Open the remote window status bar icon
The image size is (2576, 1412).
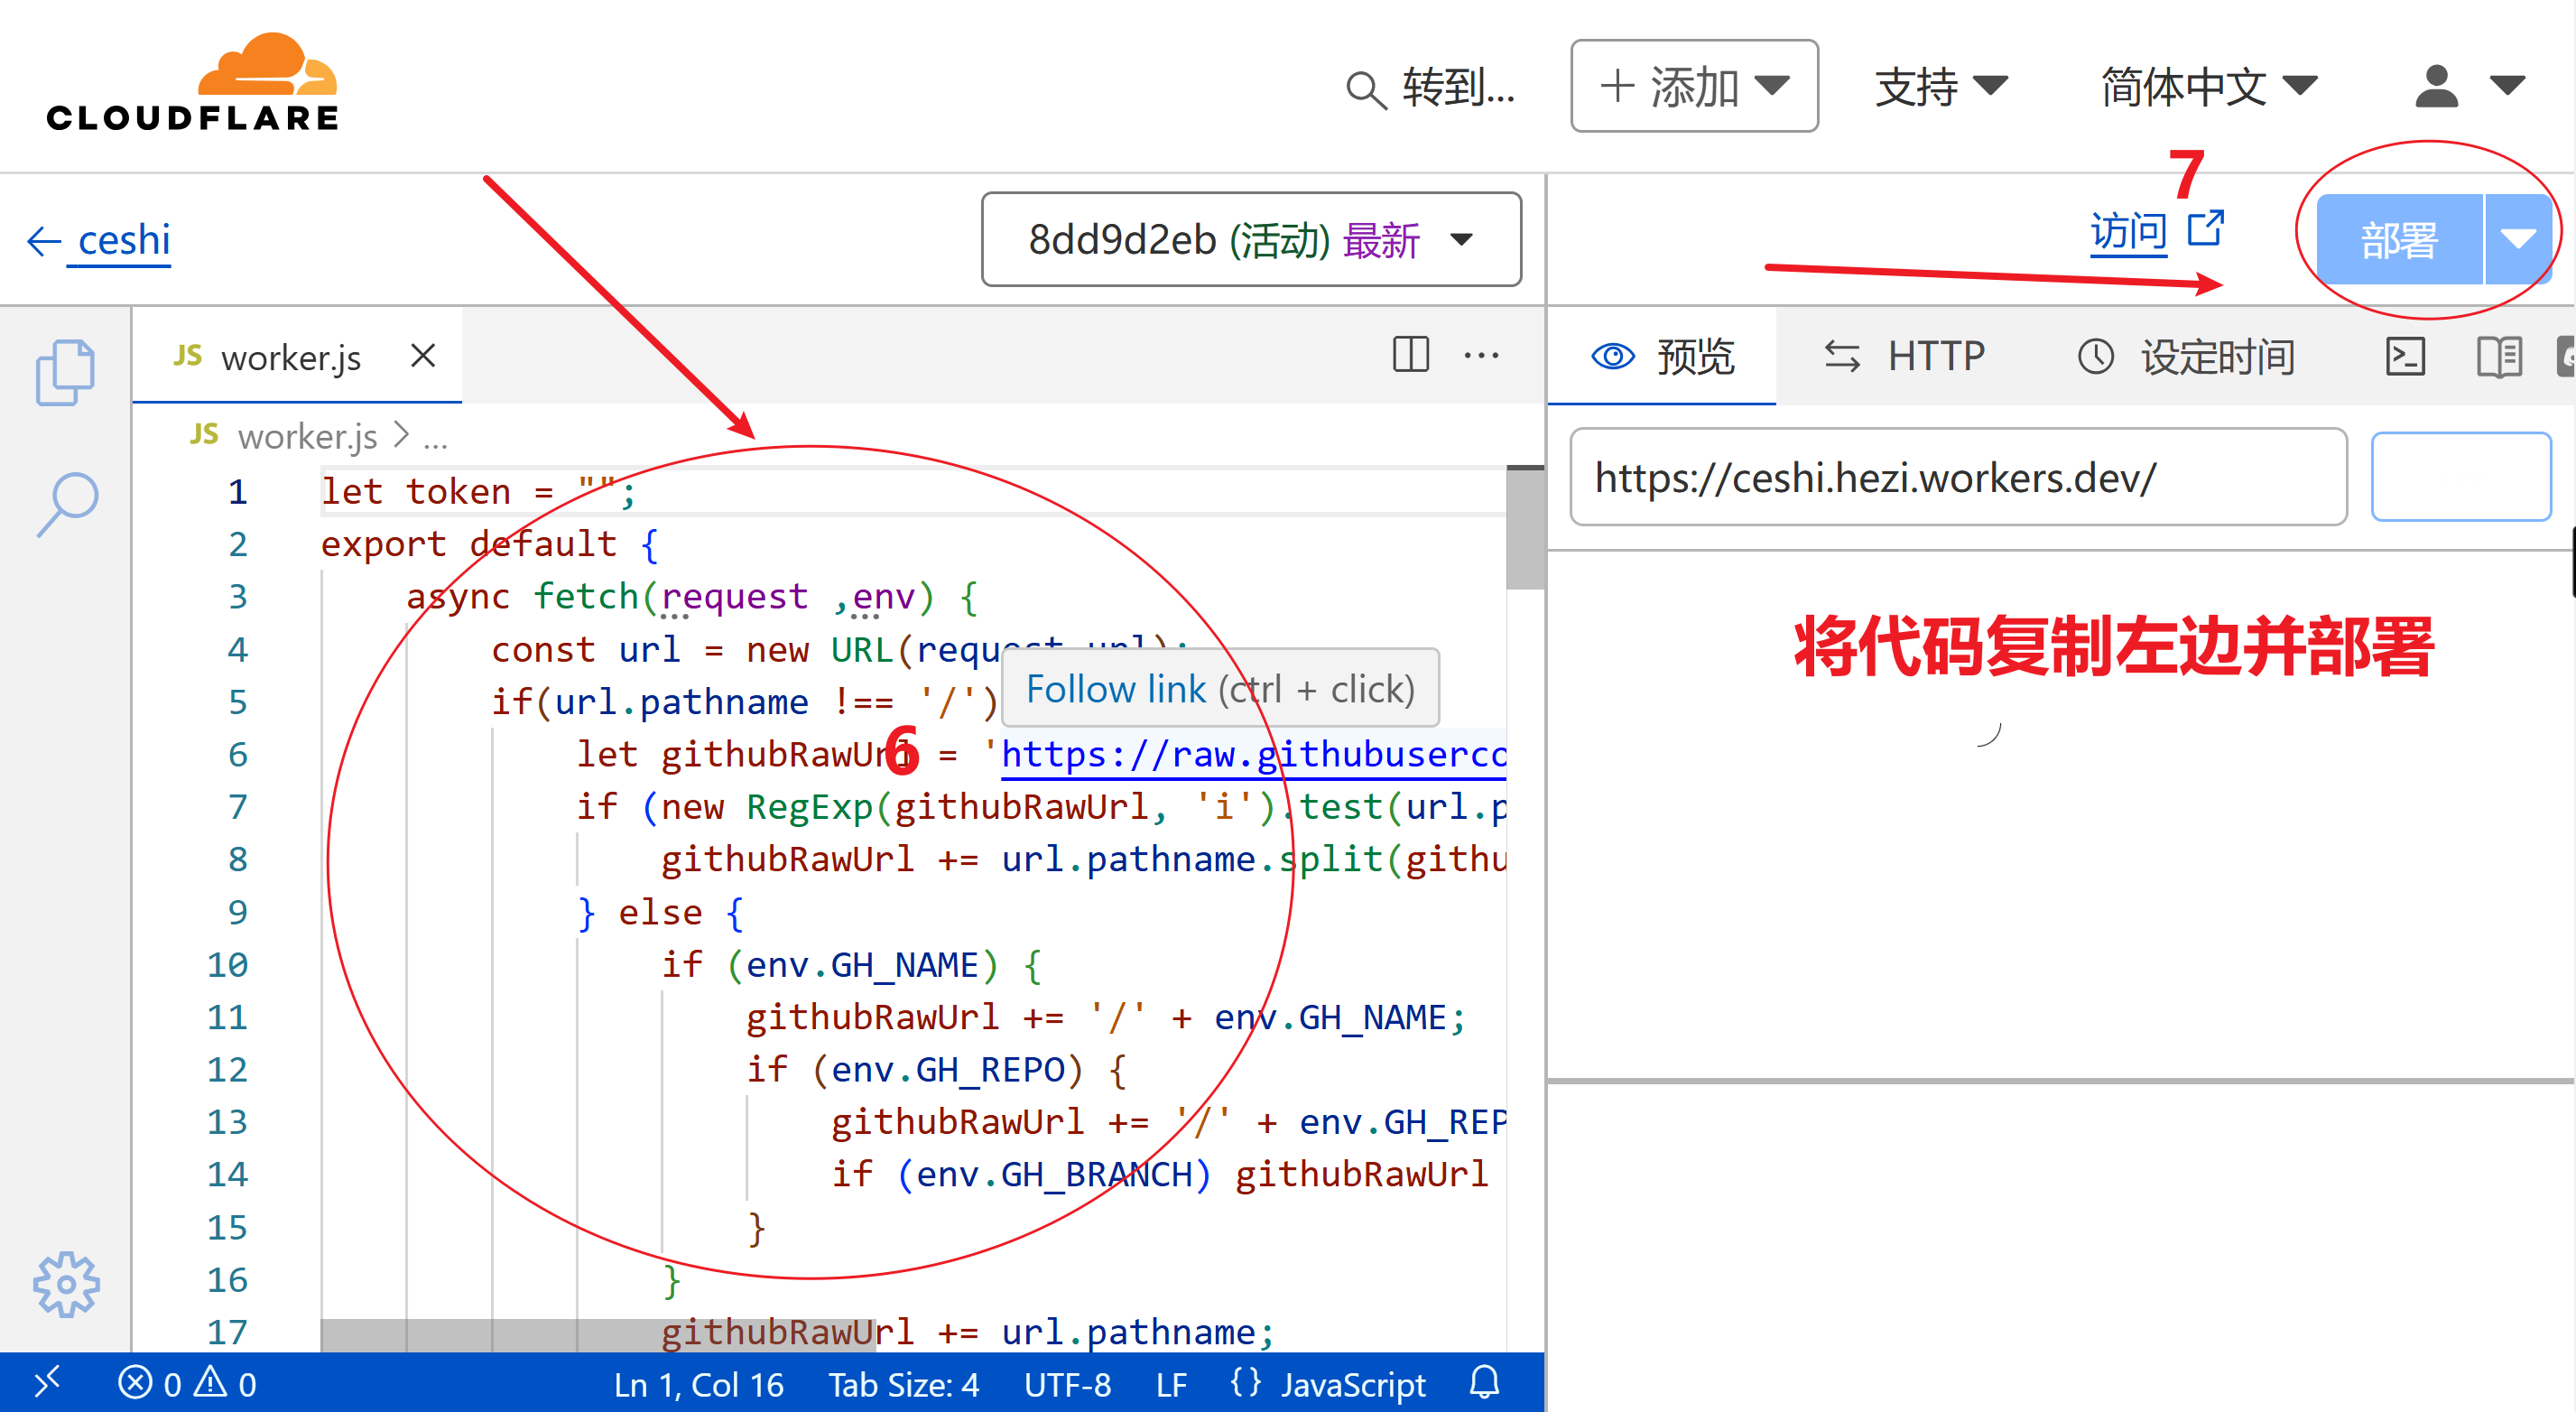coord(47,1384)
